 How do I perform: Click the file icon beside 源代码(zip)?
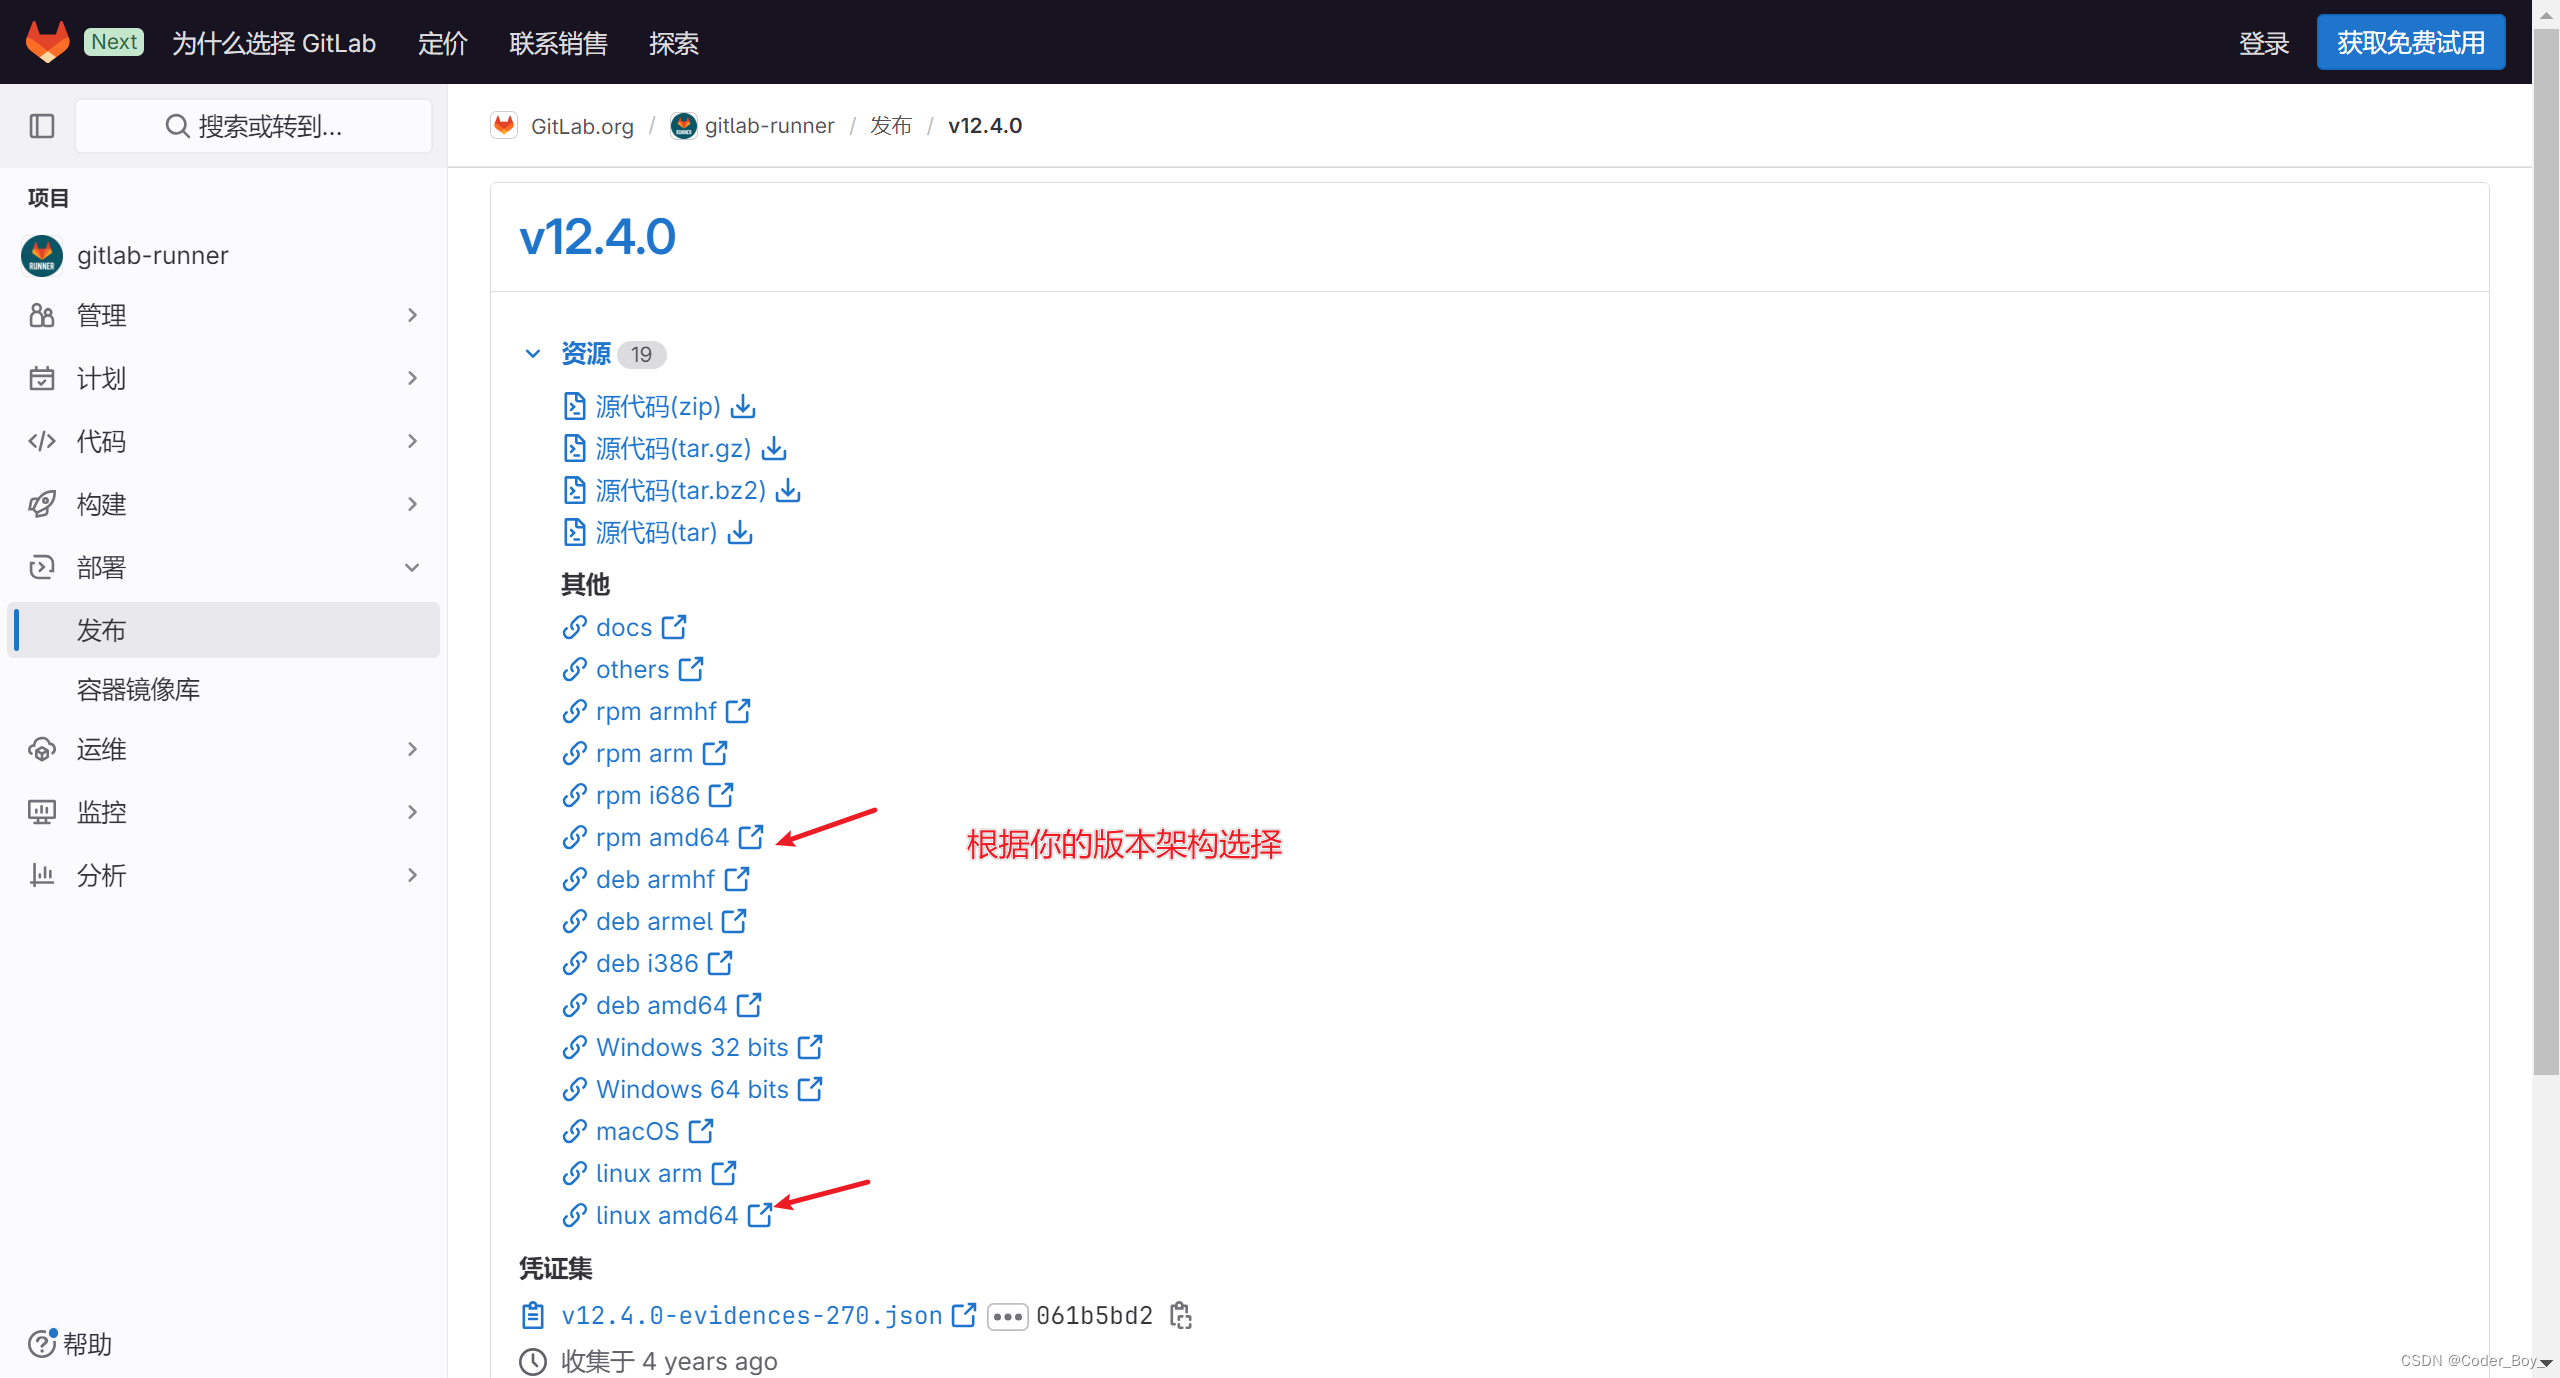[574, 406]
